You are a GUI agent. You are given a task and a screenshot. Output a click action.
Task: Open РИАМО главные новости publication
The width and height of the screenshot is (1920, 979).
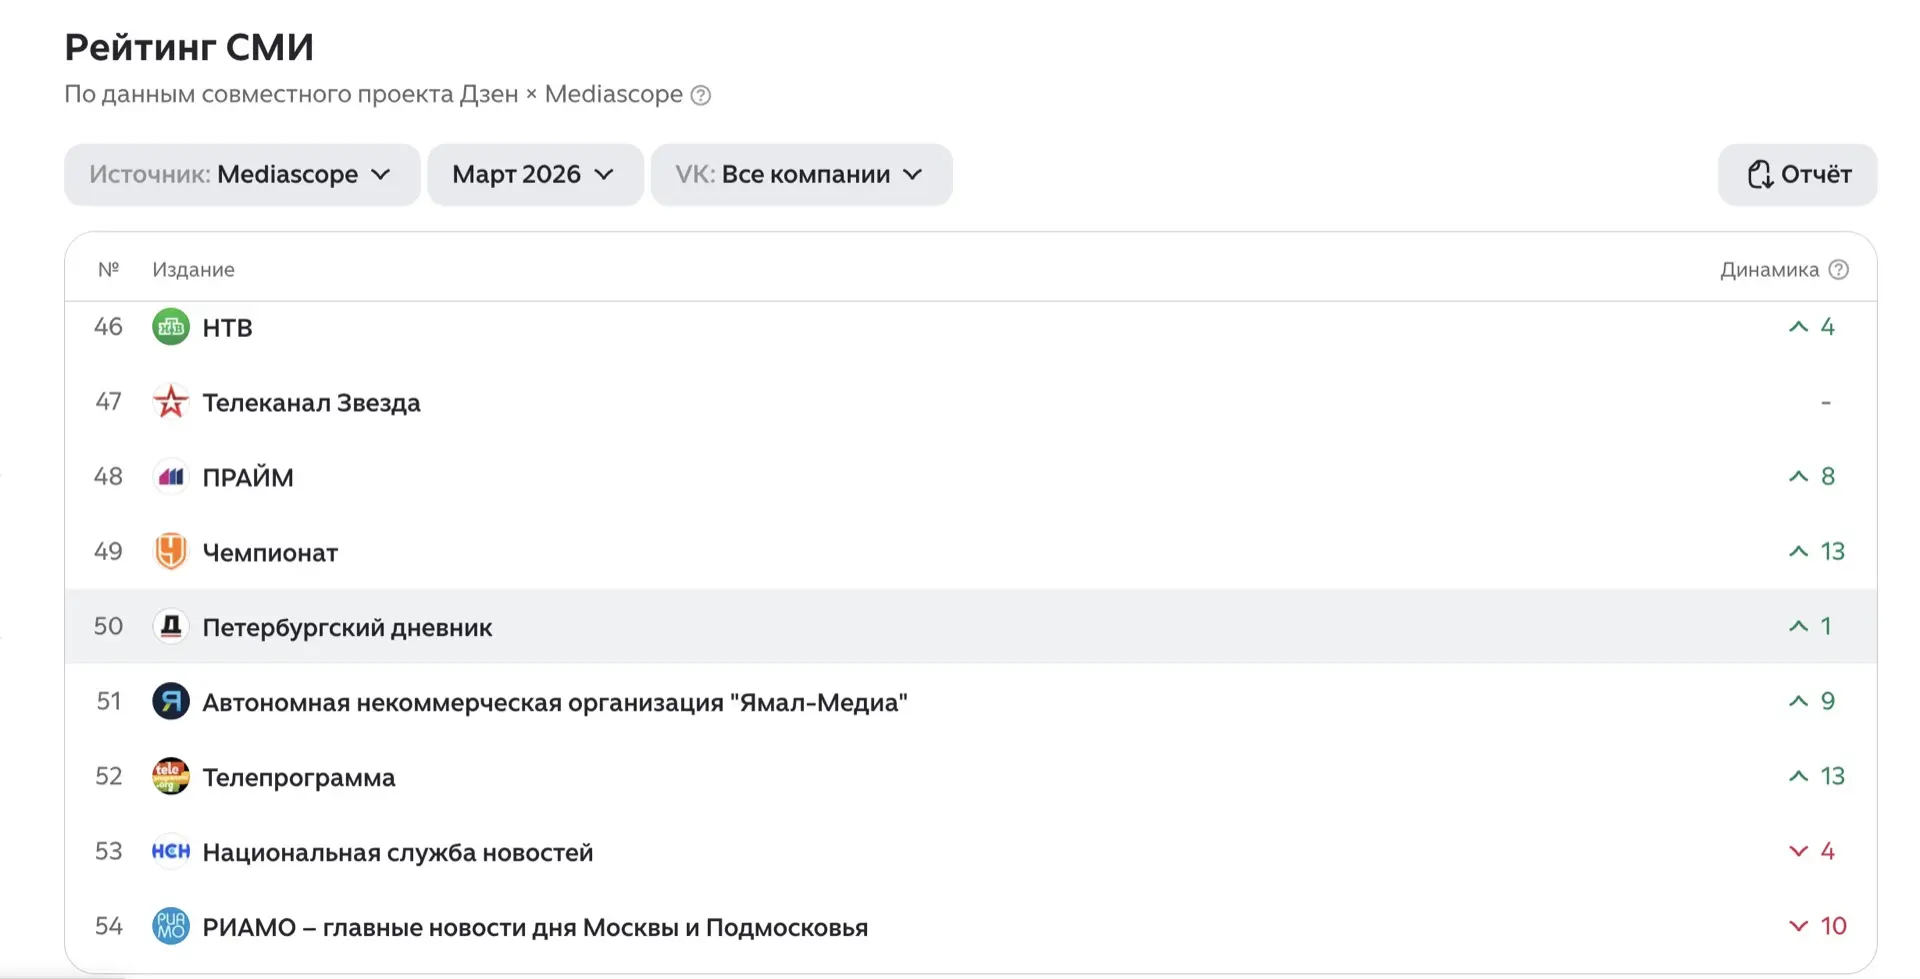(x=534, y=928)
